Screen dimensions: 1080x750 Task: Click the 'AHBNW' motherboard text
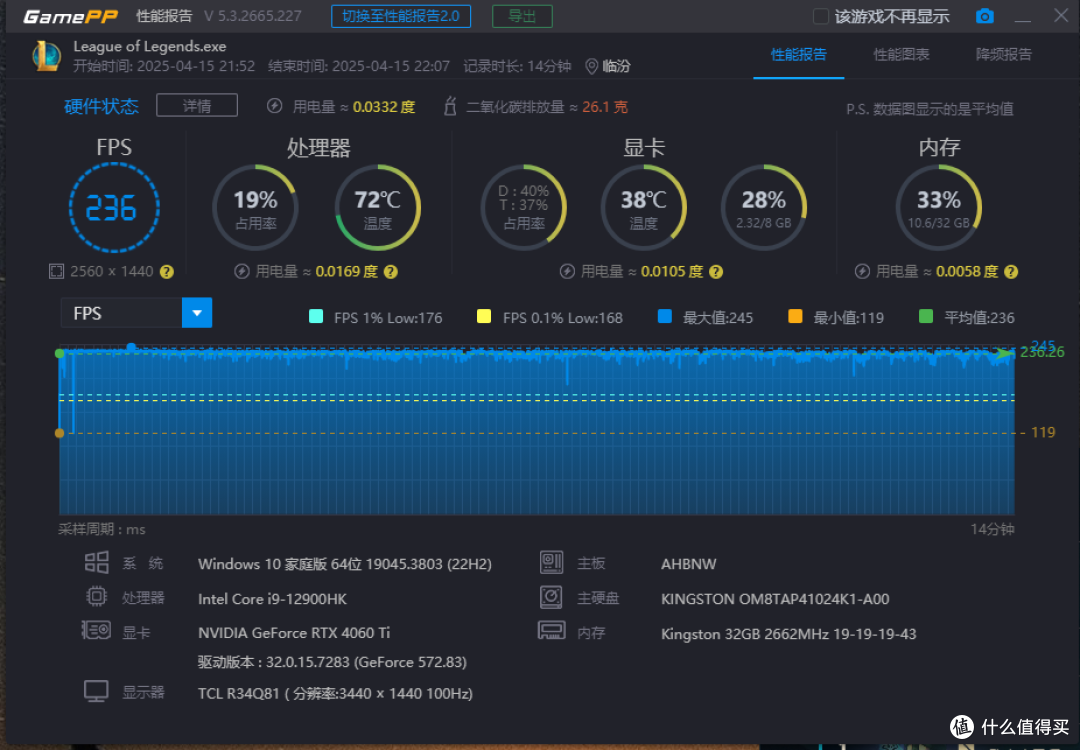(x=689, y=563)
